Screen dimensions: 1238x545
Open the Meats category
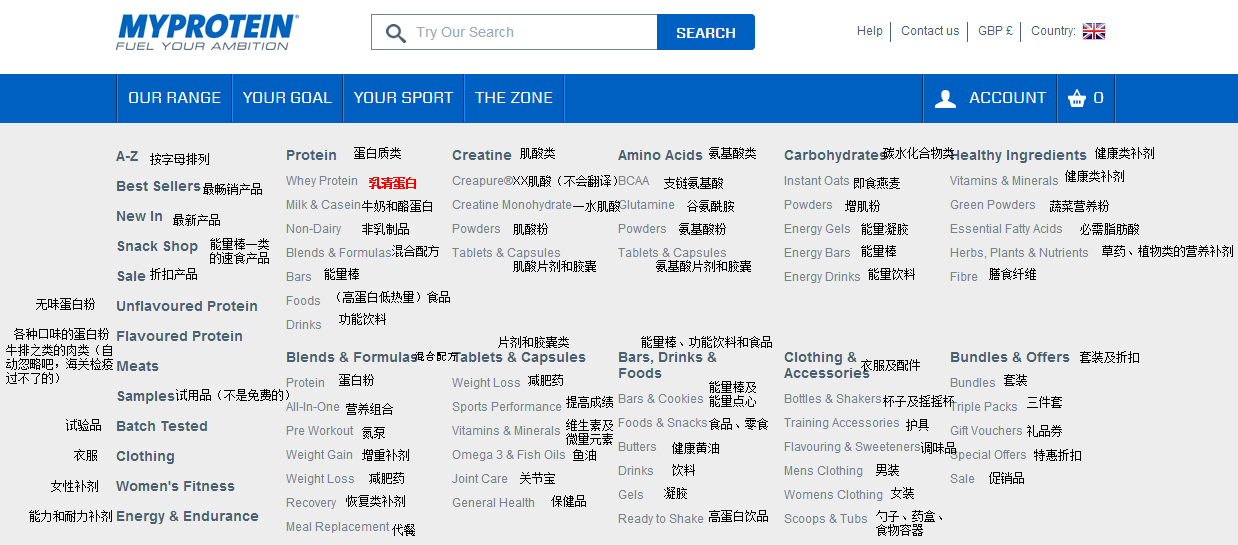click(137, 366)
